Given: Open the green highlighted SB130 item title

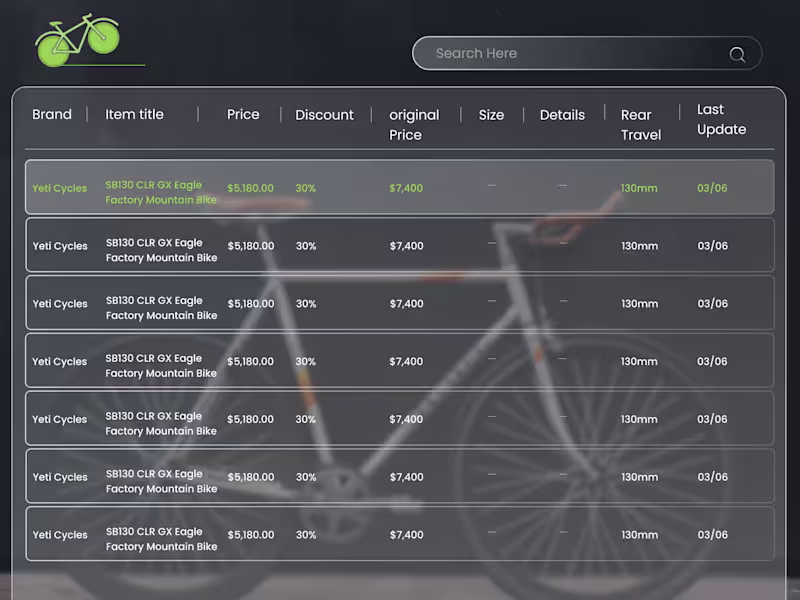Looking at the screenshot, I should tap(160, 192).
